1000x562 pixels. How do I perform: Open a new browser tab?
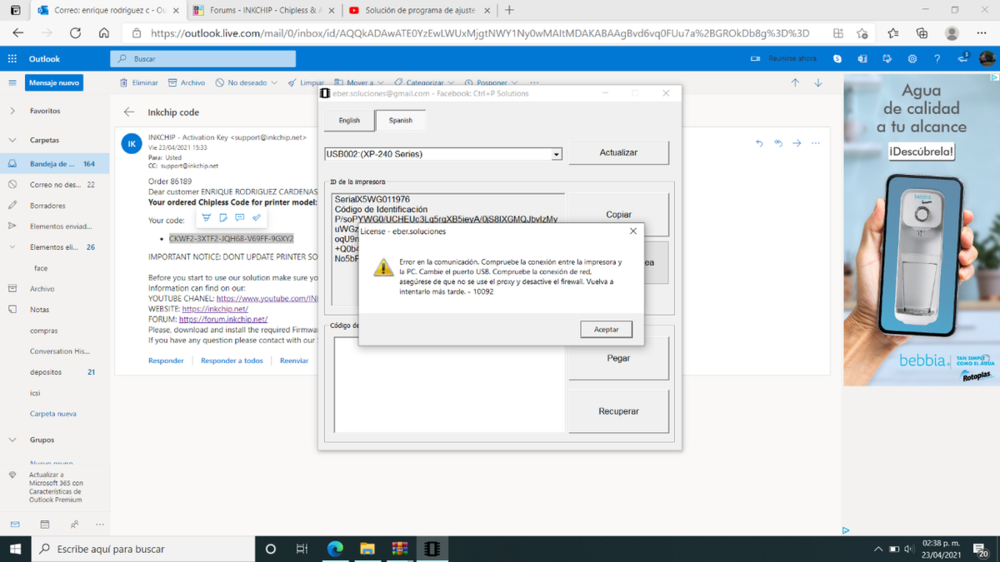[x=509, y=10]
